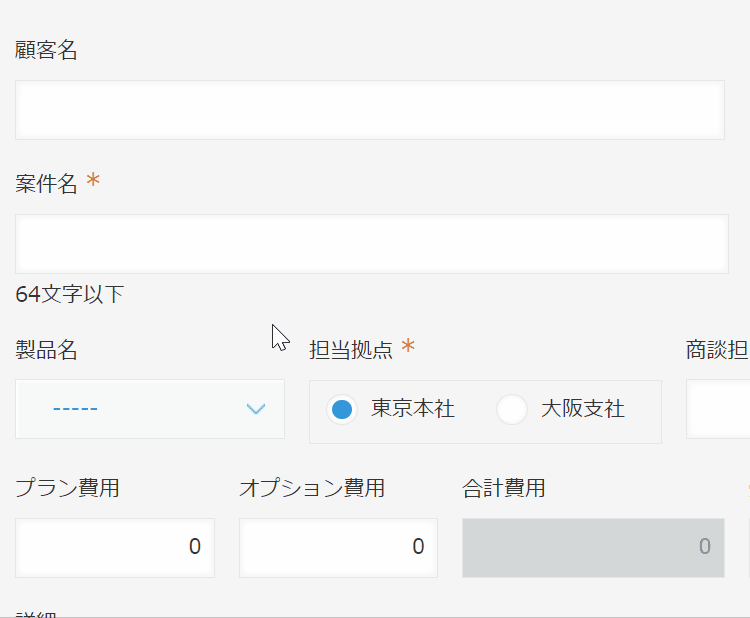Click the 顧客名 text input field
The width and height of the screenshot is (750, 618).
pos(369,110)
